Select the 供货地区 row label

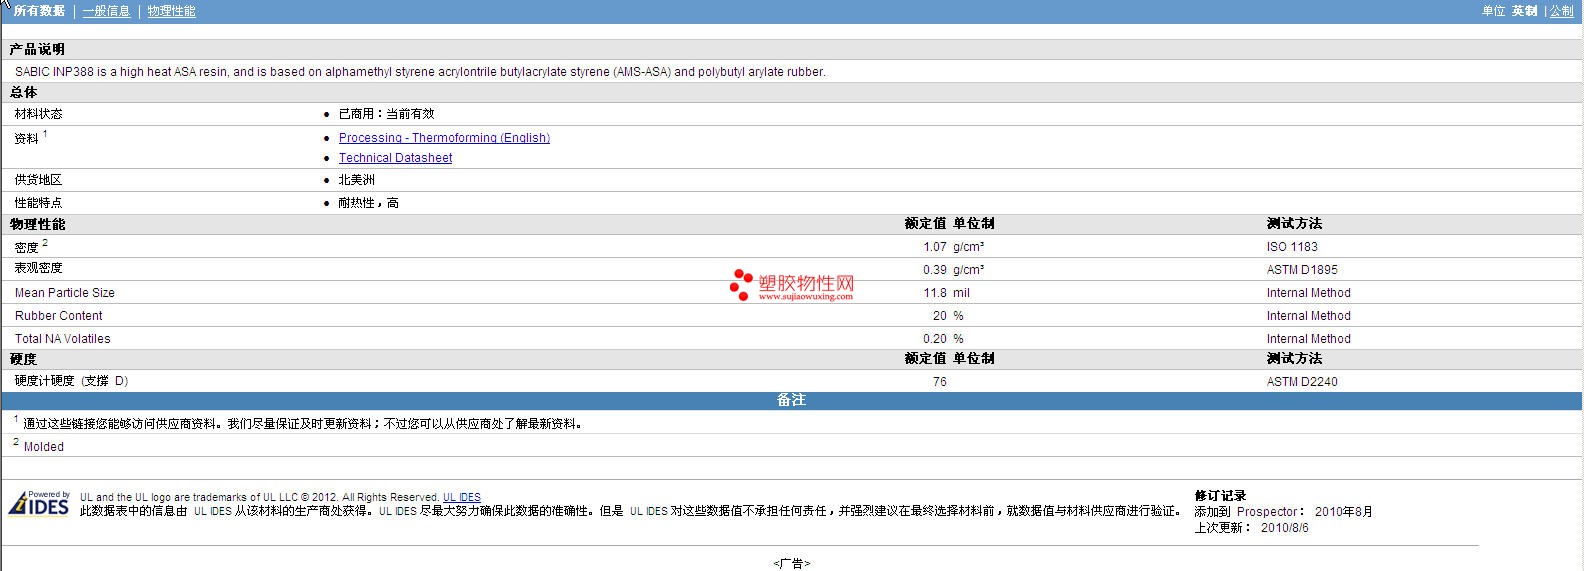[x=38, y=180]
